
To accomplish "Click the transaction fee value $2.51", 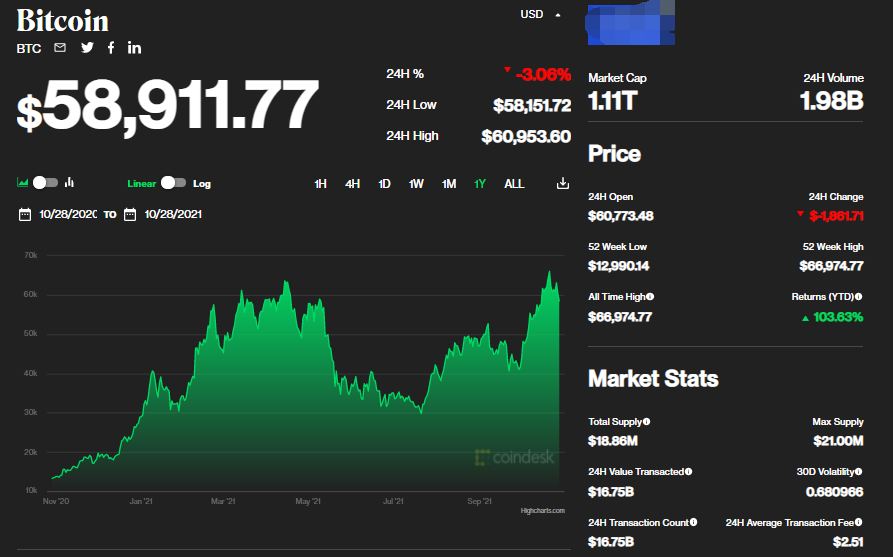I will point(848,542).
